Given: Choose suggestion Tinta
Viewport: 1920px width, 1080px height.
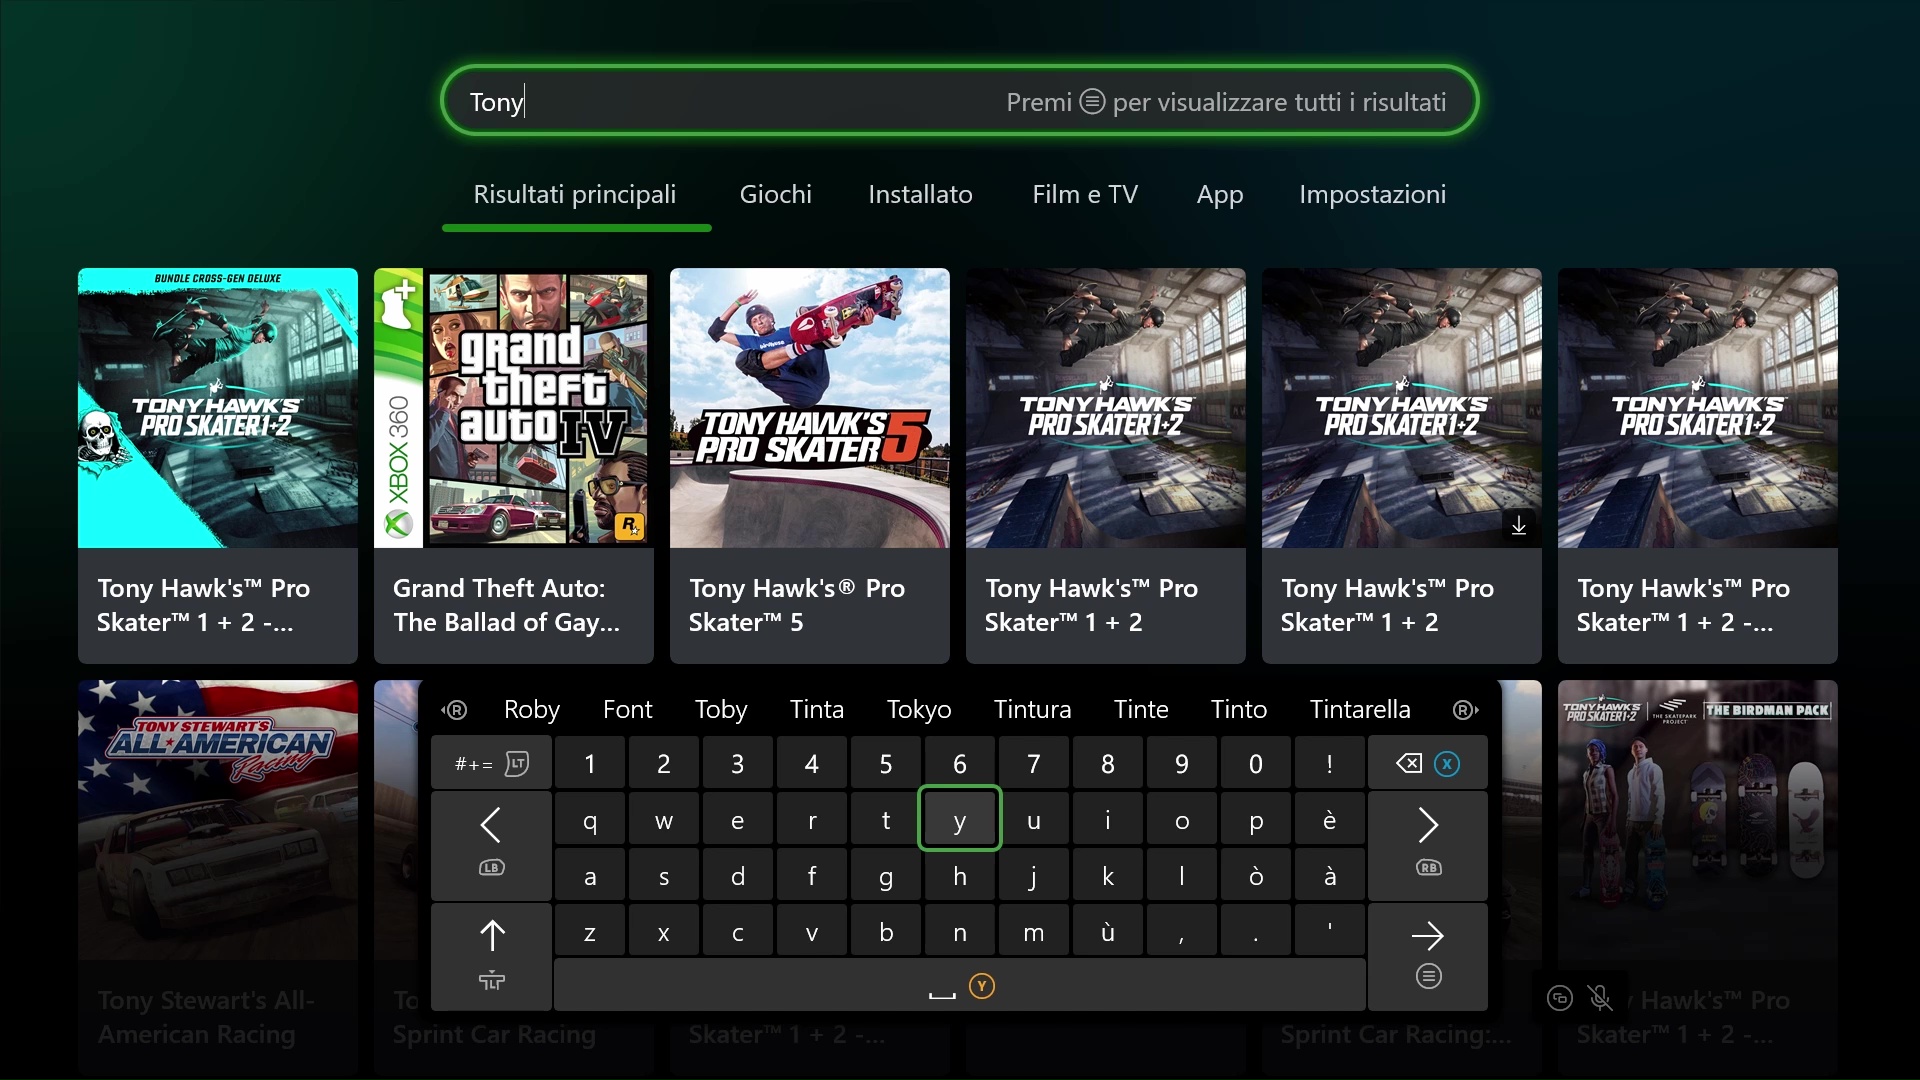Looking at the screenshot, I should coord(817,709).
